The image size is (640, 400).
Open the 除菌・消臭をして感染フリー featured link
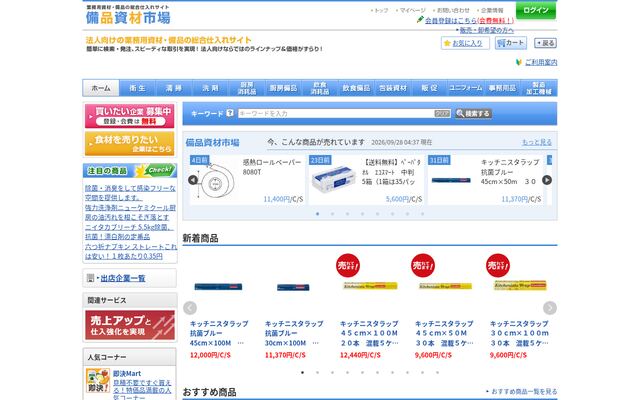pyautogui.click(x=130, y=193)
